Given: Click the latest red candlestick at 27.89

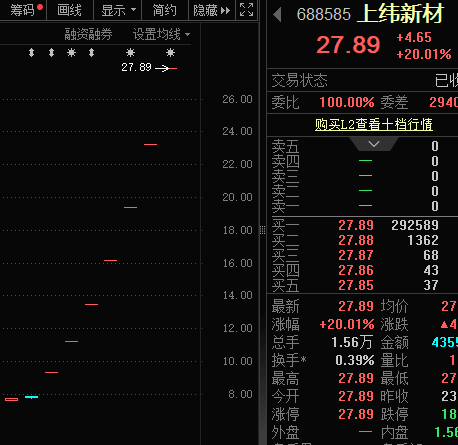Looking at the screenshot, I should [173, 68].
